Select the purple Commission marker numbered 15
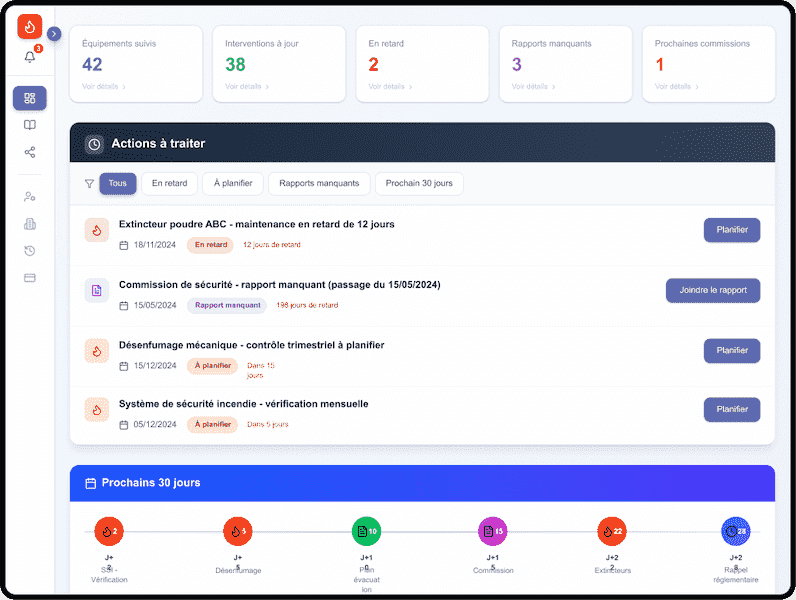796x600 pixels. [492, 531]
